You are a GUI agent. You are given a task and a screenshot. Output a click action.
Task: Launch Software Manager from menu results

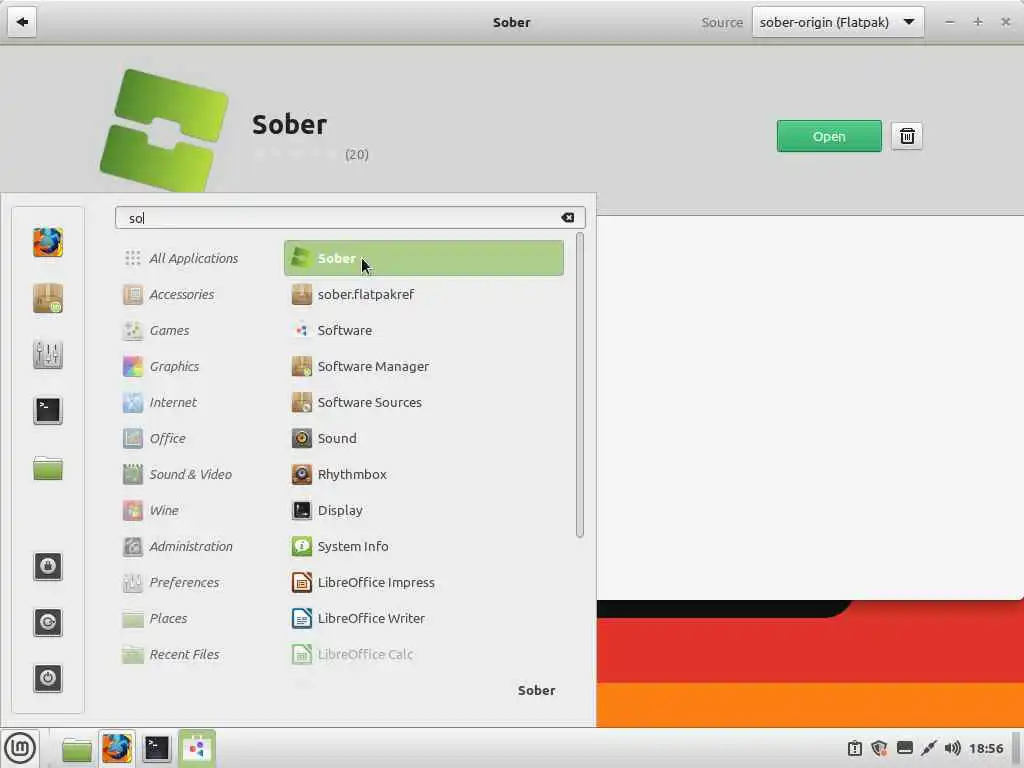424,366
